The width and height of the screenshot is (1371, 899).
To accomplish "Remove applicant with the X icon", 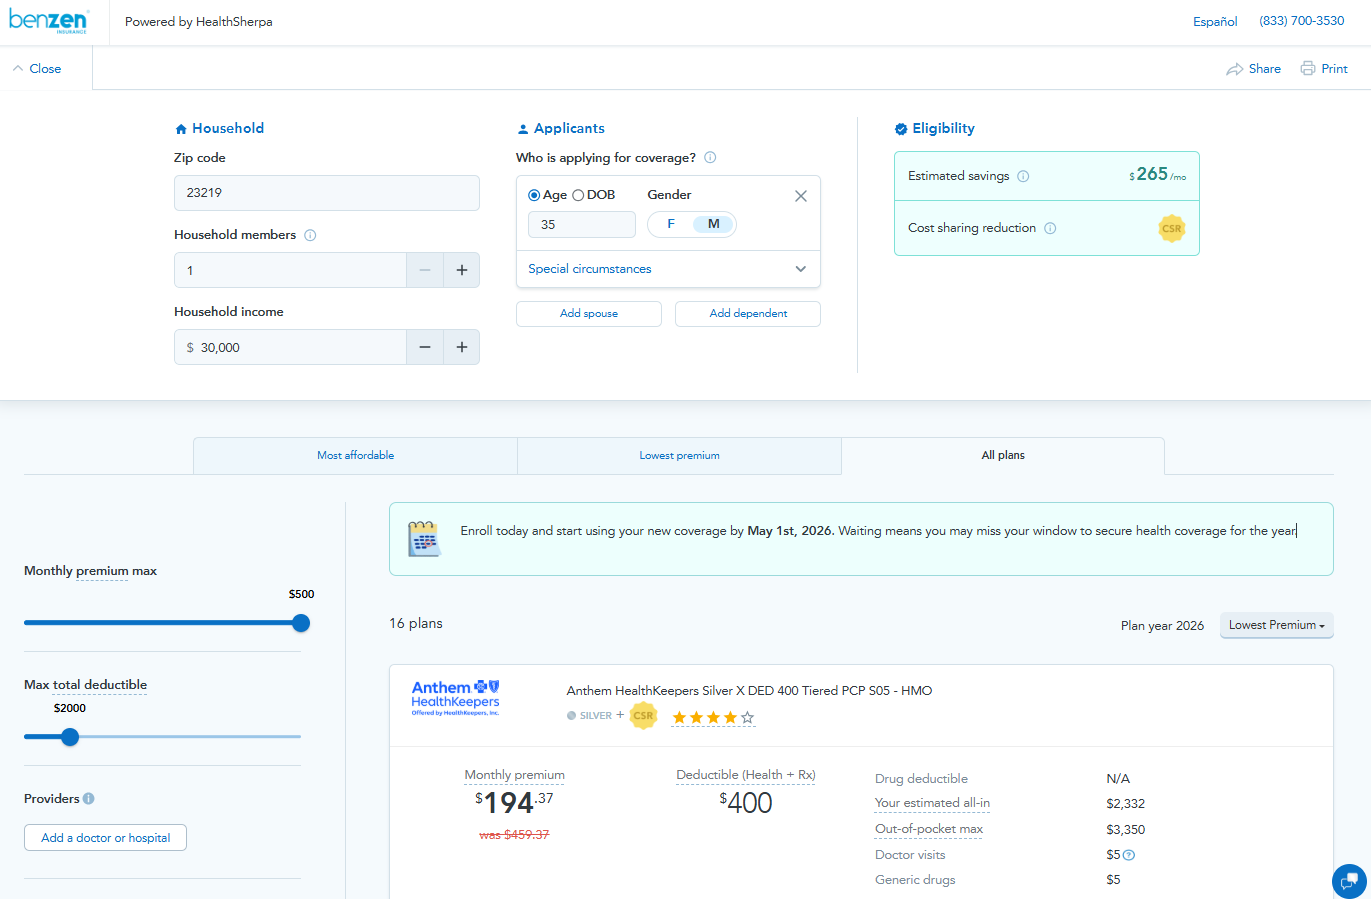I will tap(801, 196).
